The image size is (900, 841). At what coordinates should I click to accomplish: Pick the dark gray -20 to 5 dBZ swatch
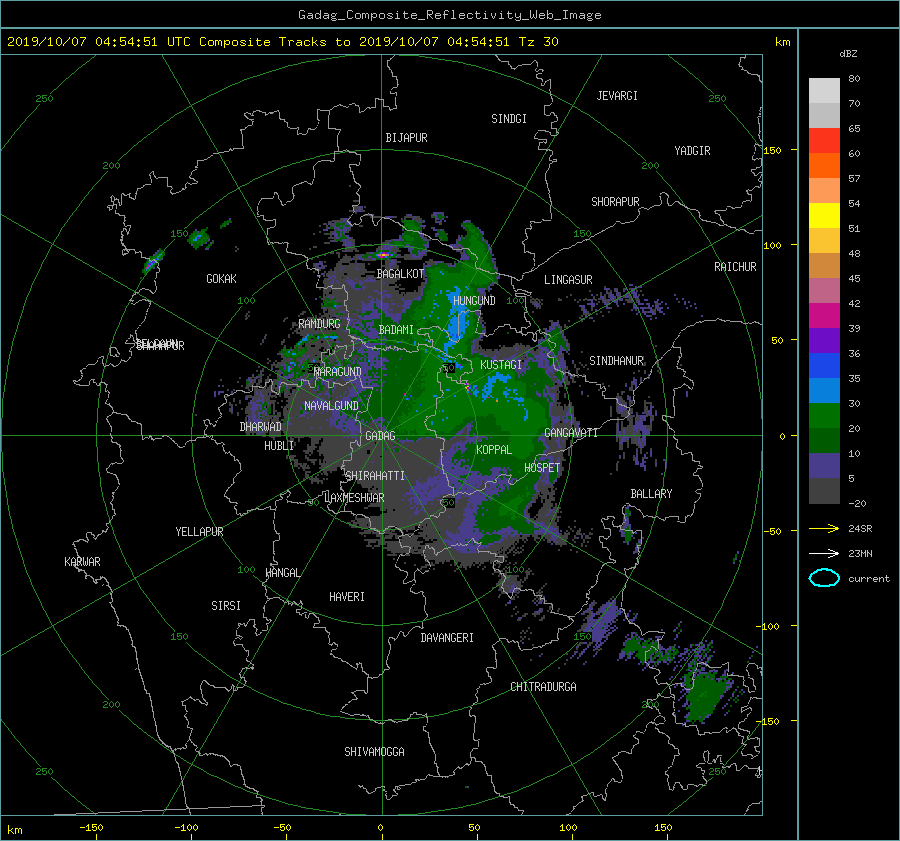click(824, 491)
